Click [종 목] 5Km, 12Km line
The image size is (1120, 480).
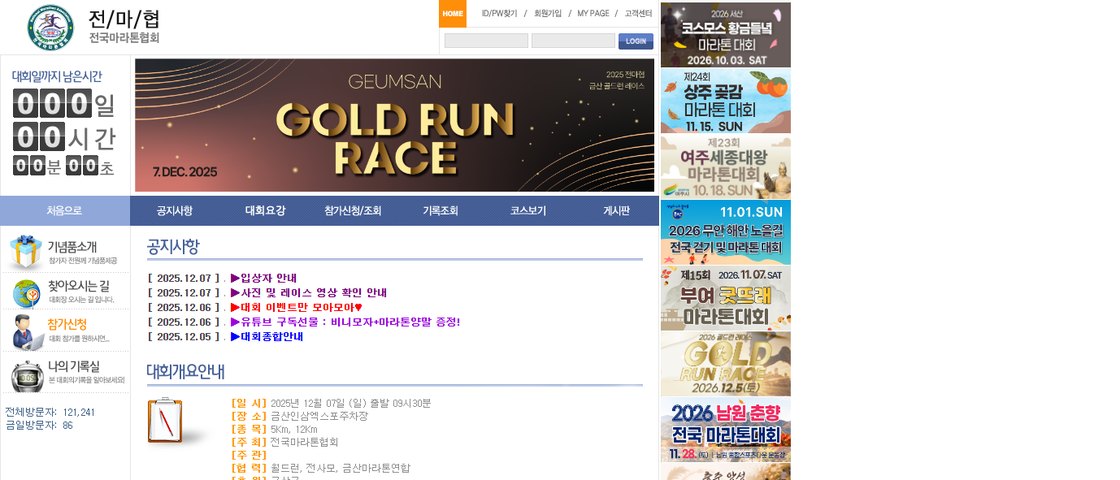(274, 429)
